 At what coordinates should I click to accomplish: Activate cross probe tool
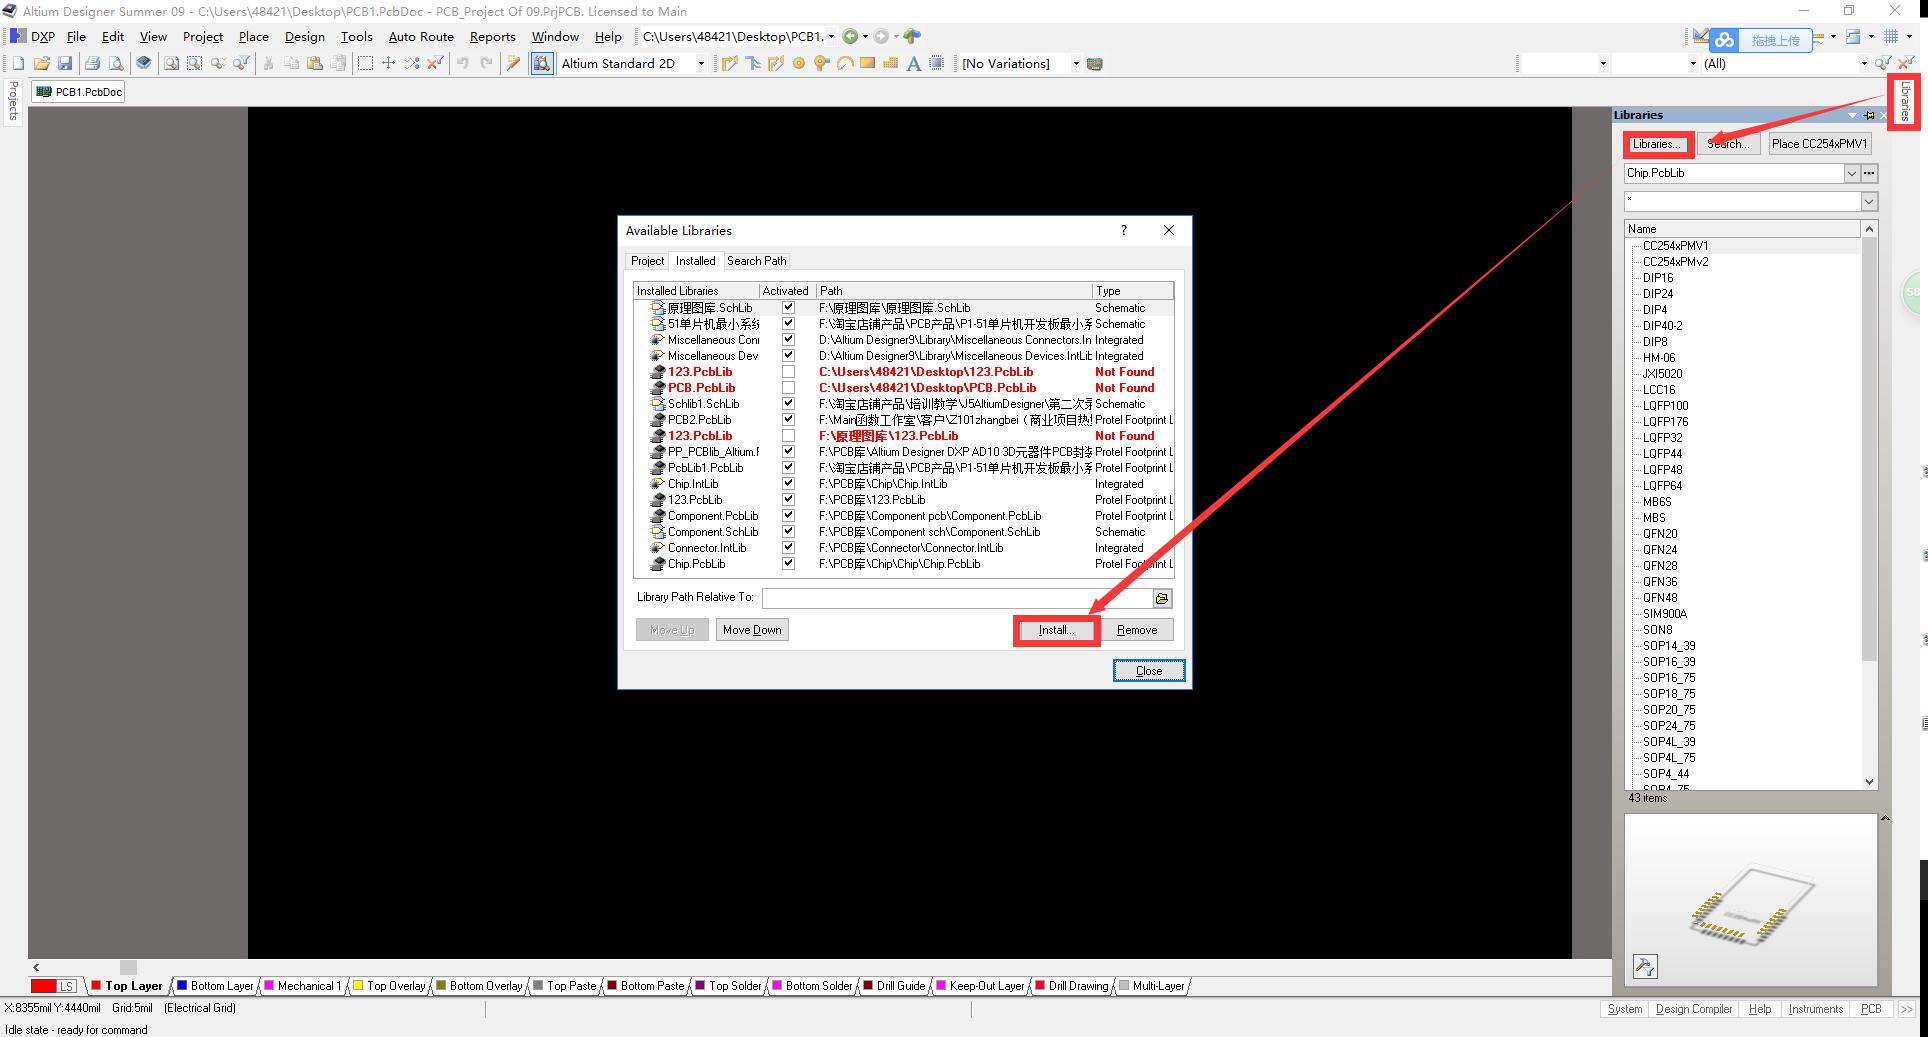click(514, 63)
